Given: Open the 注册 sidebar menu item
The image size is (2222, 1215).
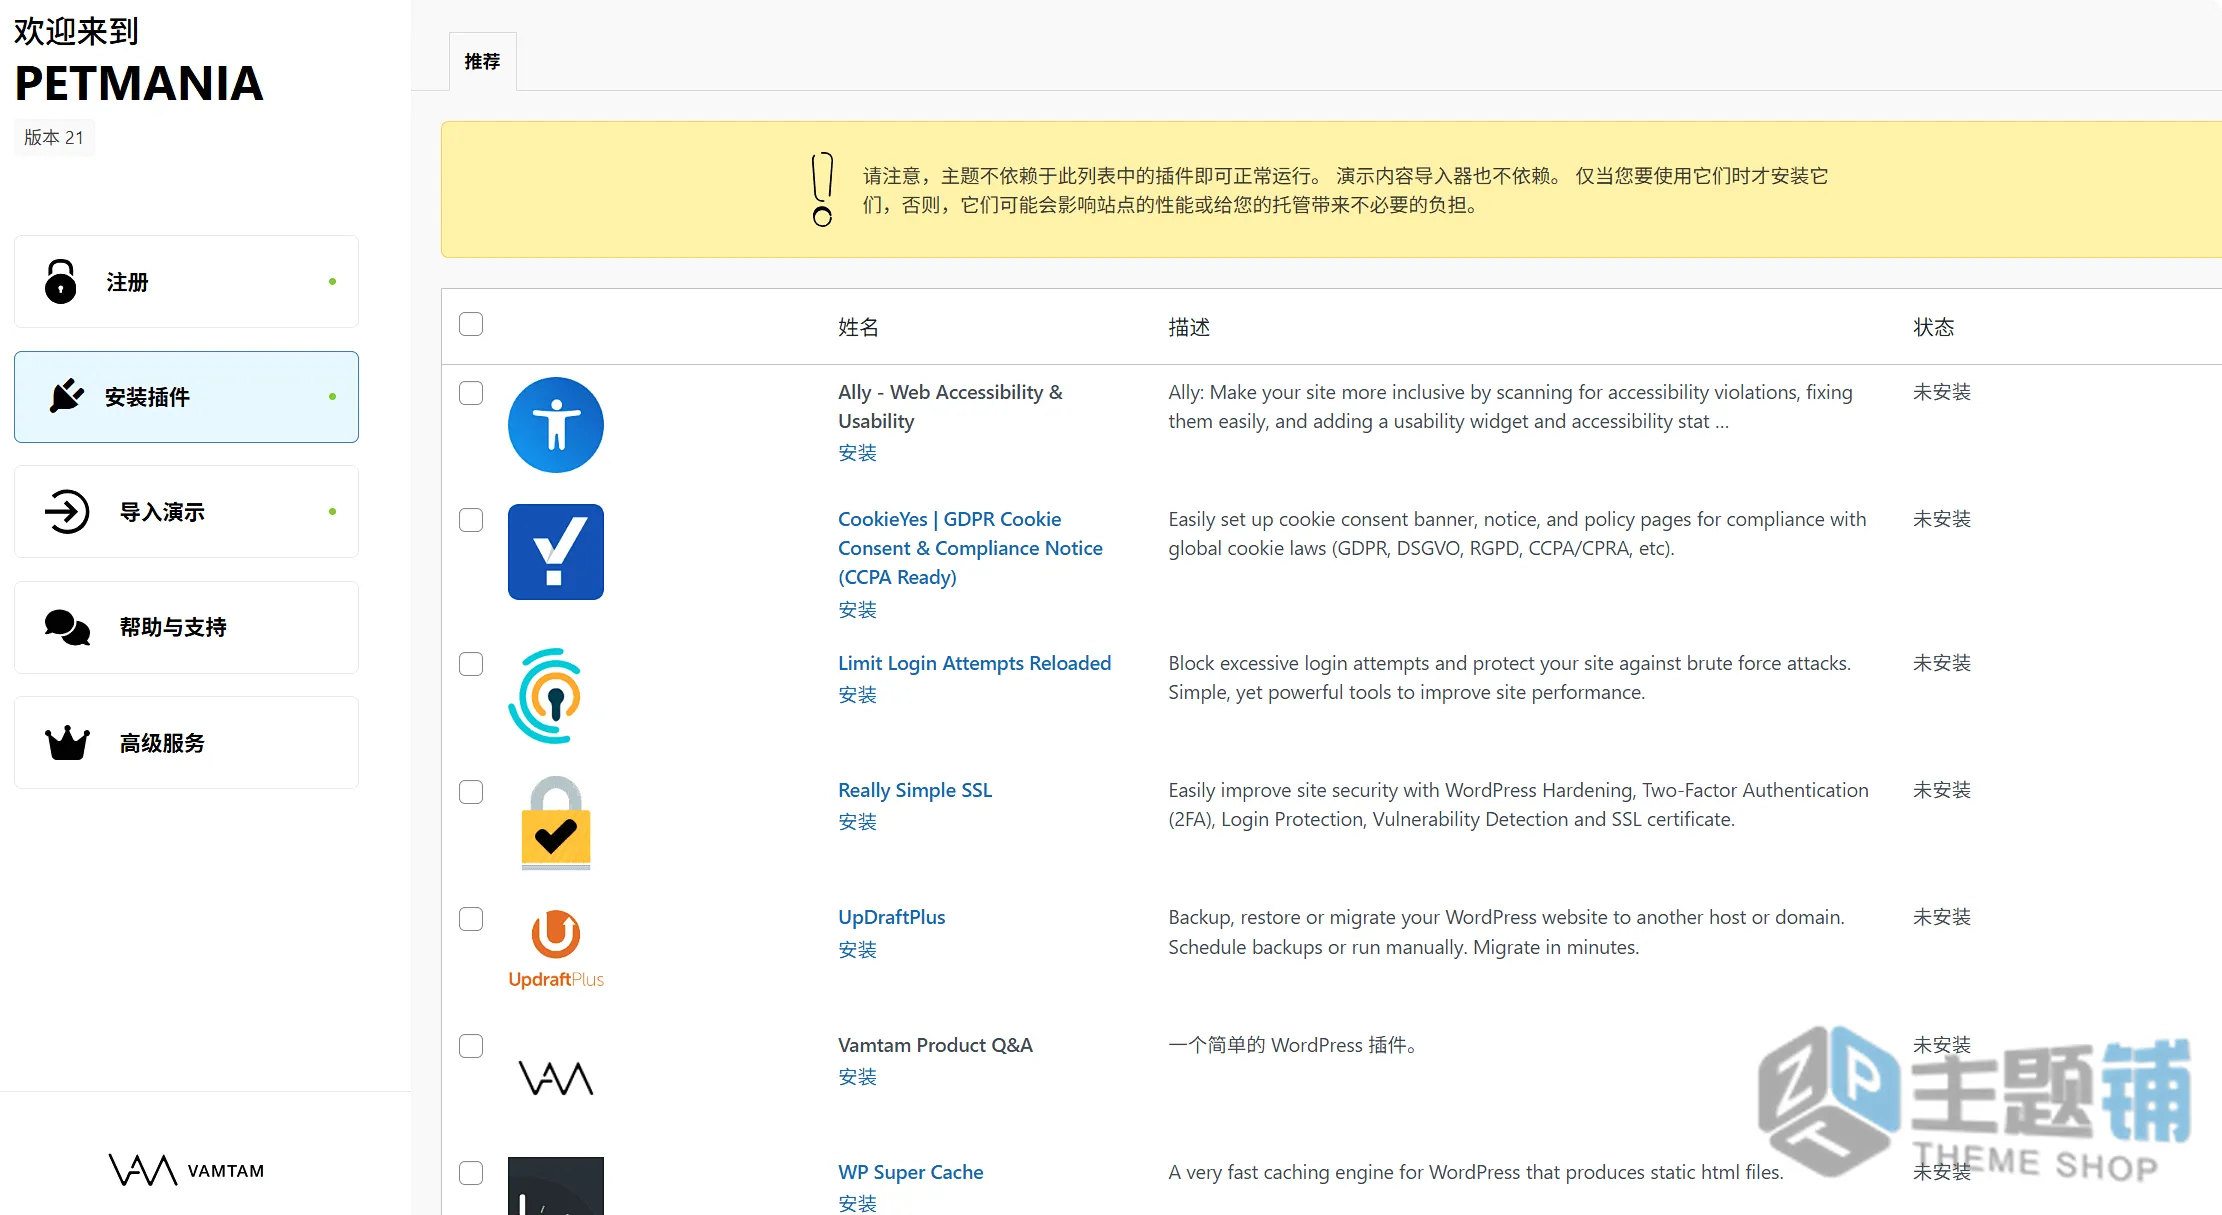Looking at the screenshot, I should point(186,282).
